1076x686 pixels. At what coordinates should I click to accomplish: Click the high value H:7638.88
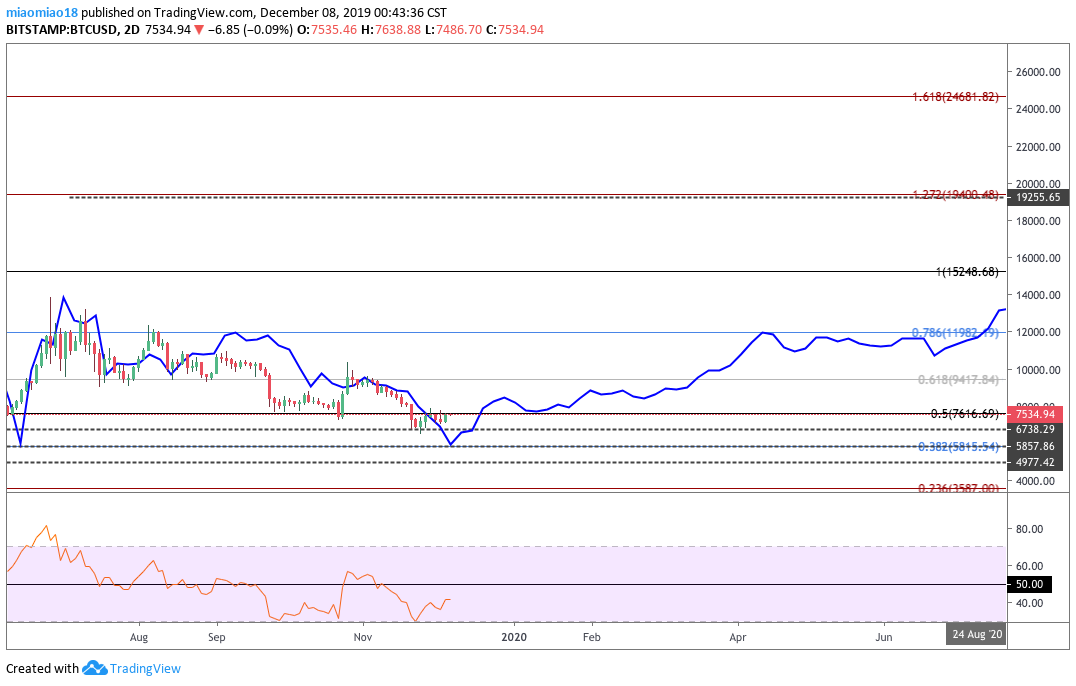click(x=390, y=29)
